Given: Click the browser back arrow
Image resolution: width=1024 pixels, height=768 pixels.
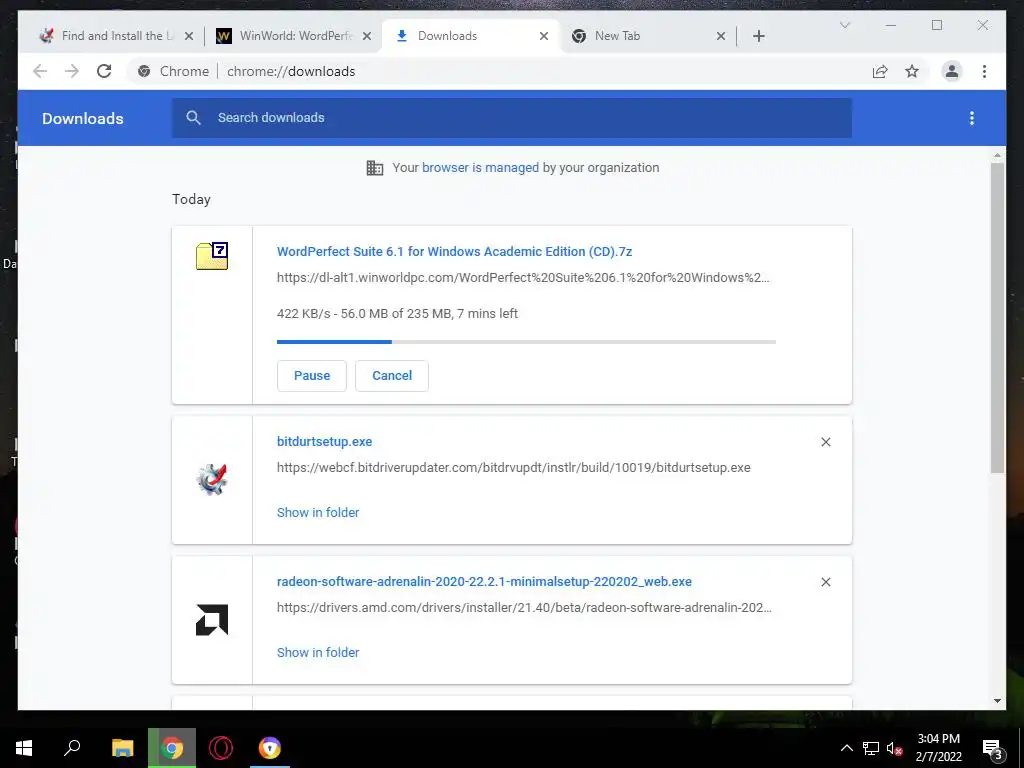Looking at the screenshot, I should (40, 71).
